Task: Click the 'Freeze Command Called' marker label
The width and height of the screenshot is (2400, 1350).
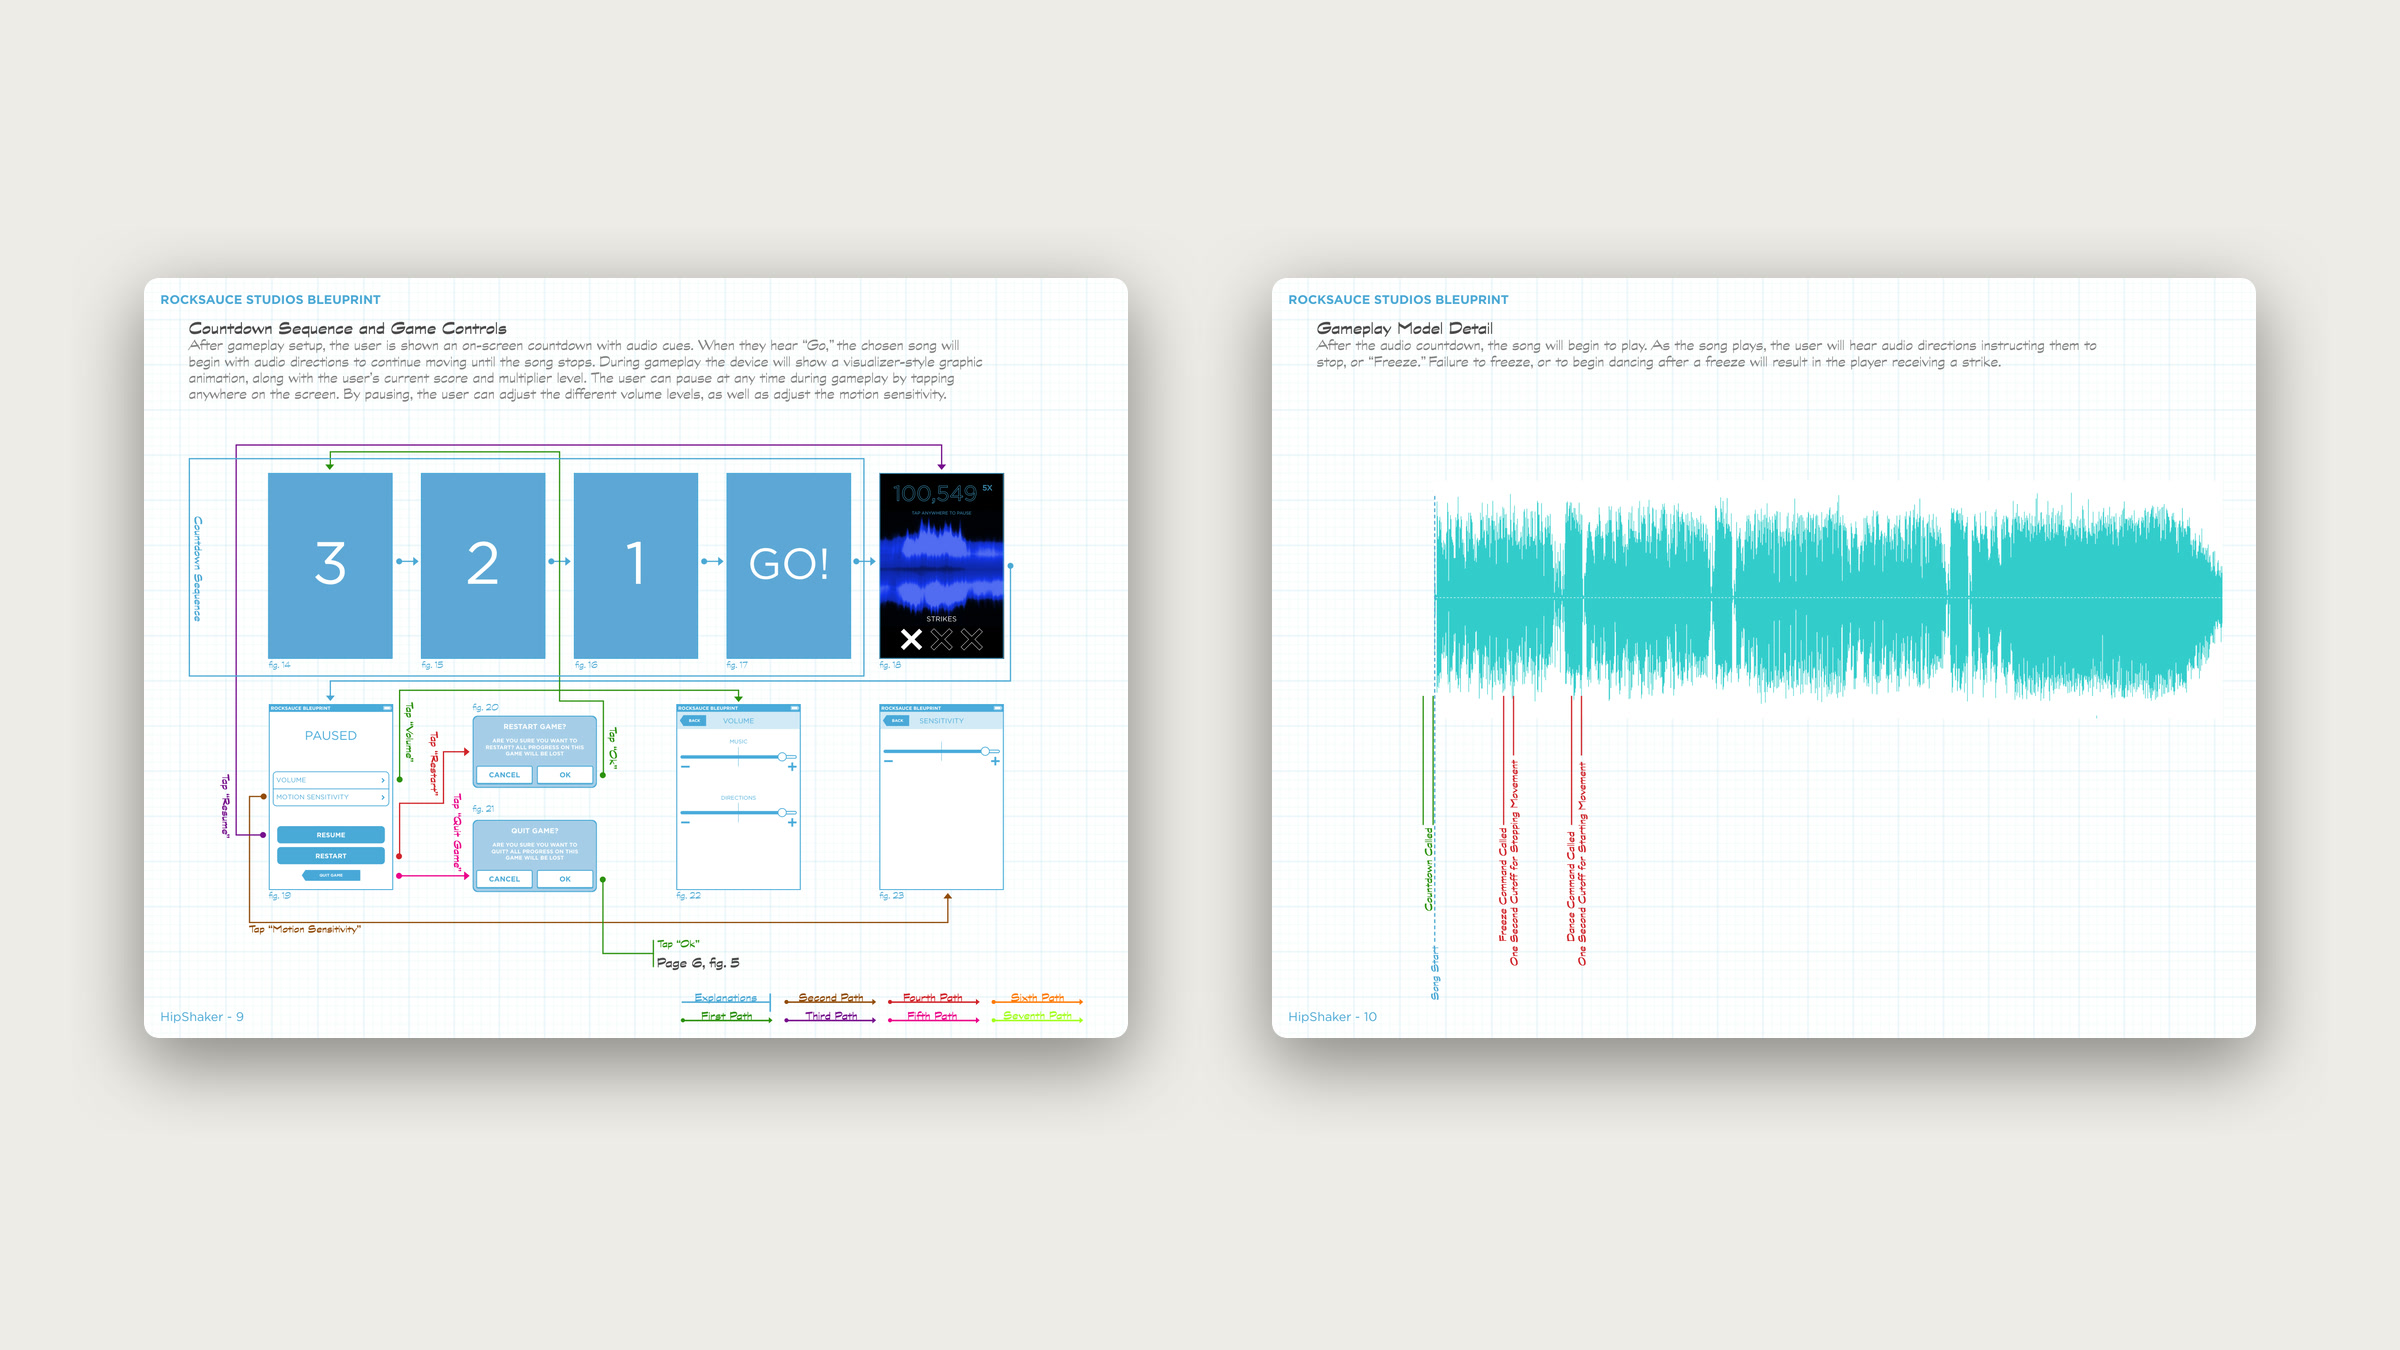Action: pos(1503,884)
